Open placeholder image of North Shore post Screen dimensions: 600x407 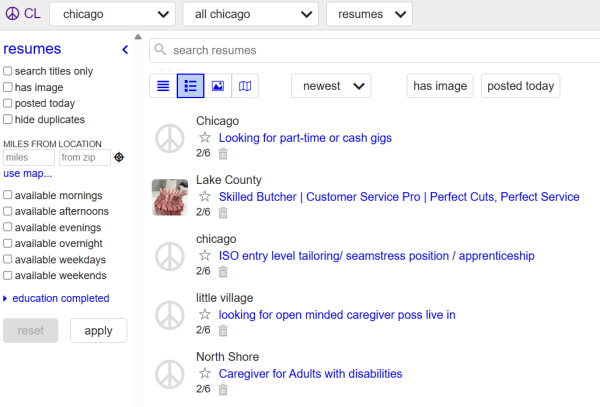pos(170,374)
